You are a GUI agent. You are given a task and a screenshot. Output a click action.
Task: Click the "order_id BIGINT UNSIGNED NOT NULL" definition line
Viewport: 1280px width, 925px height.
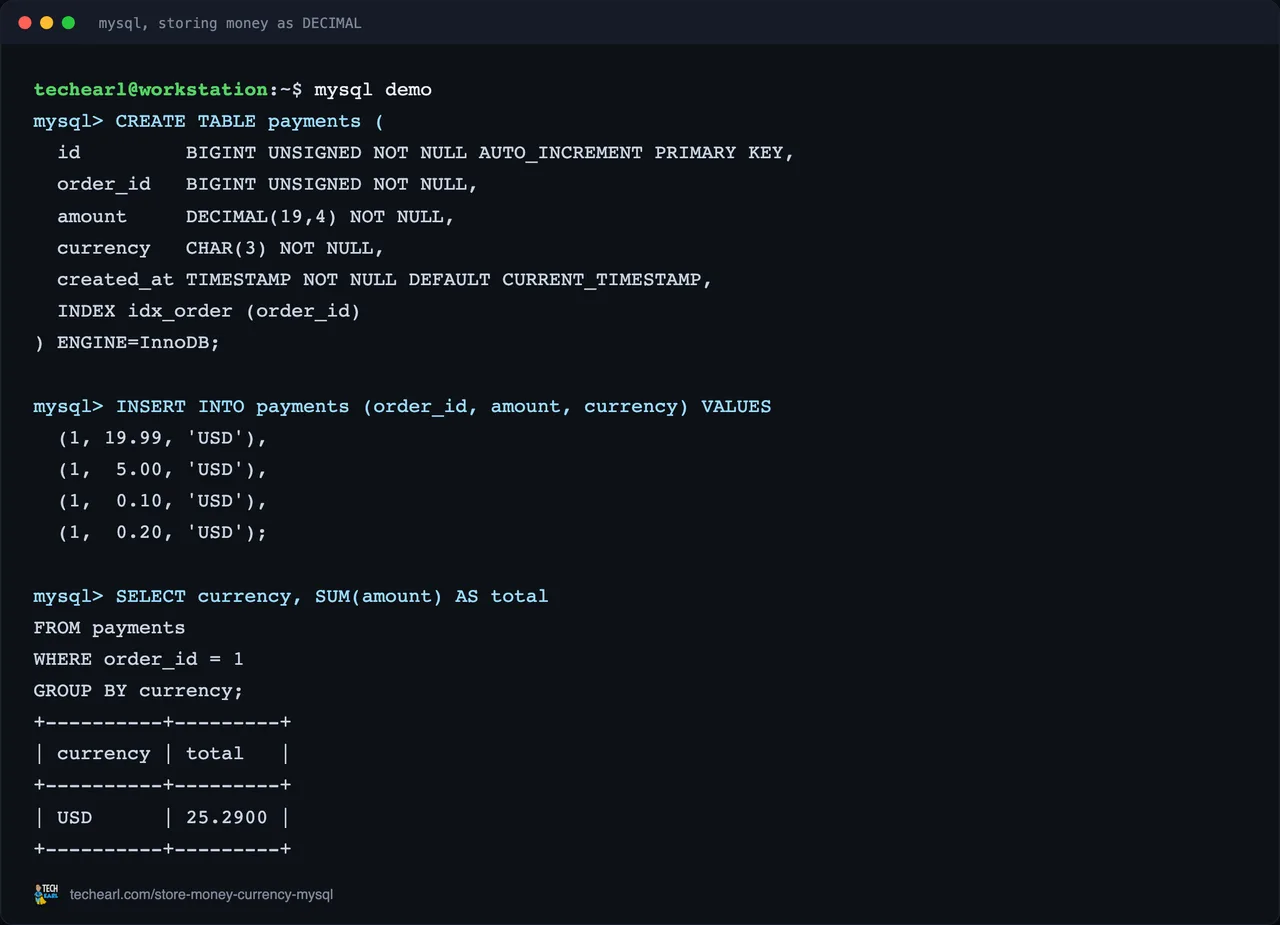[x=268, y=185]
